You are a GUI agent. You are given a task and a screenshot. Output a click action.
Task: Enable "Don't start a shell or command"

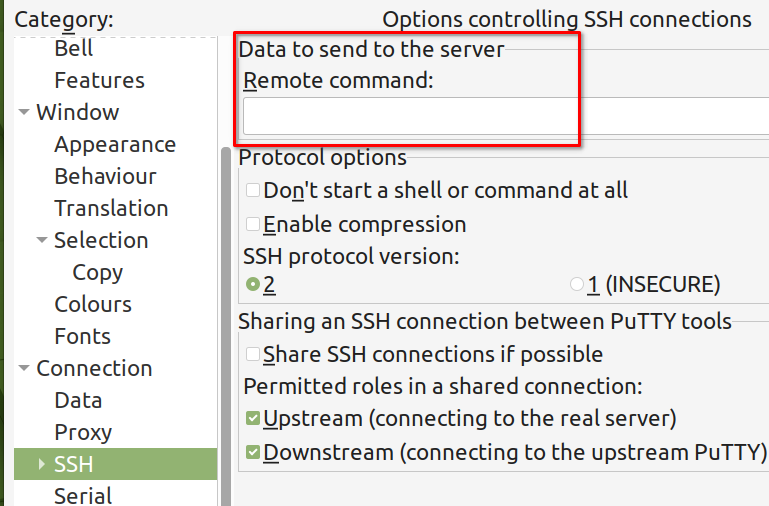[254, 190]
